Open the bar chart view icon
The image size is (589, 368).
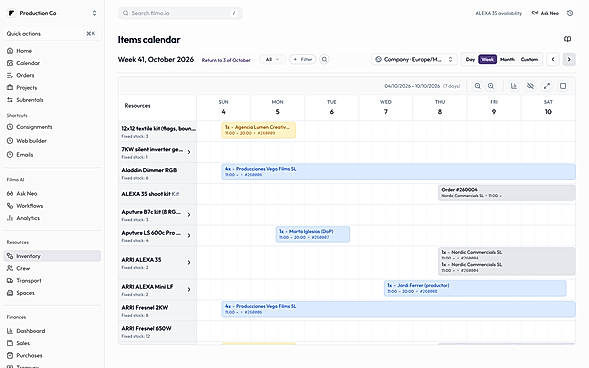pyautogui.click(x=513, y=86)
